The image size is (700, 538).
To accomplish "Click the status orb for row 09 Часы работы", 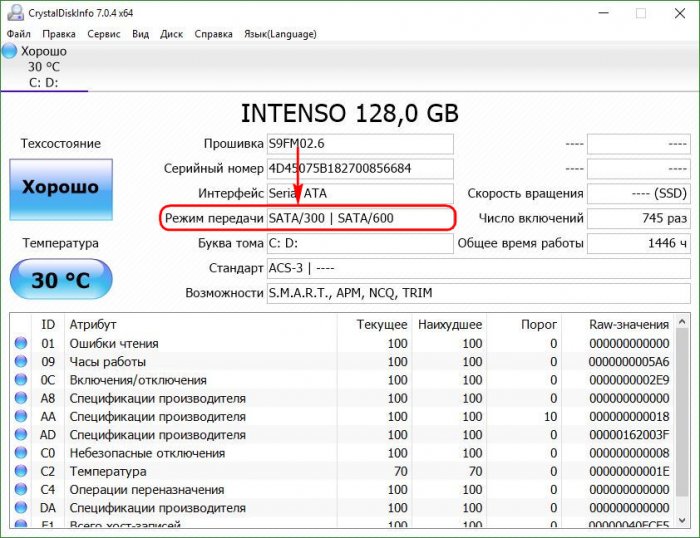I will (21, 361).
